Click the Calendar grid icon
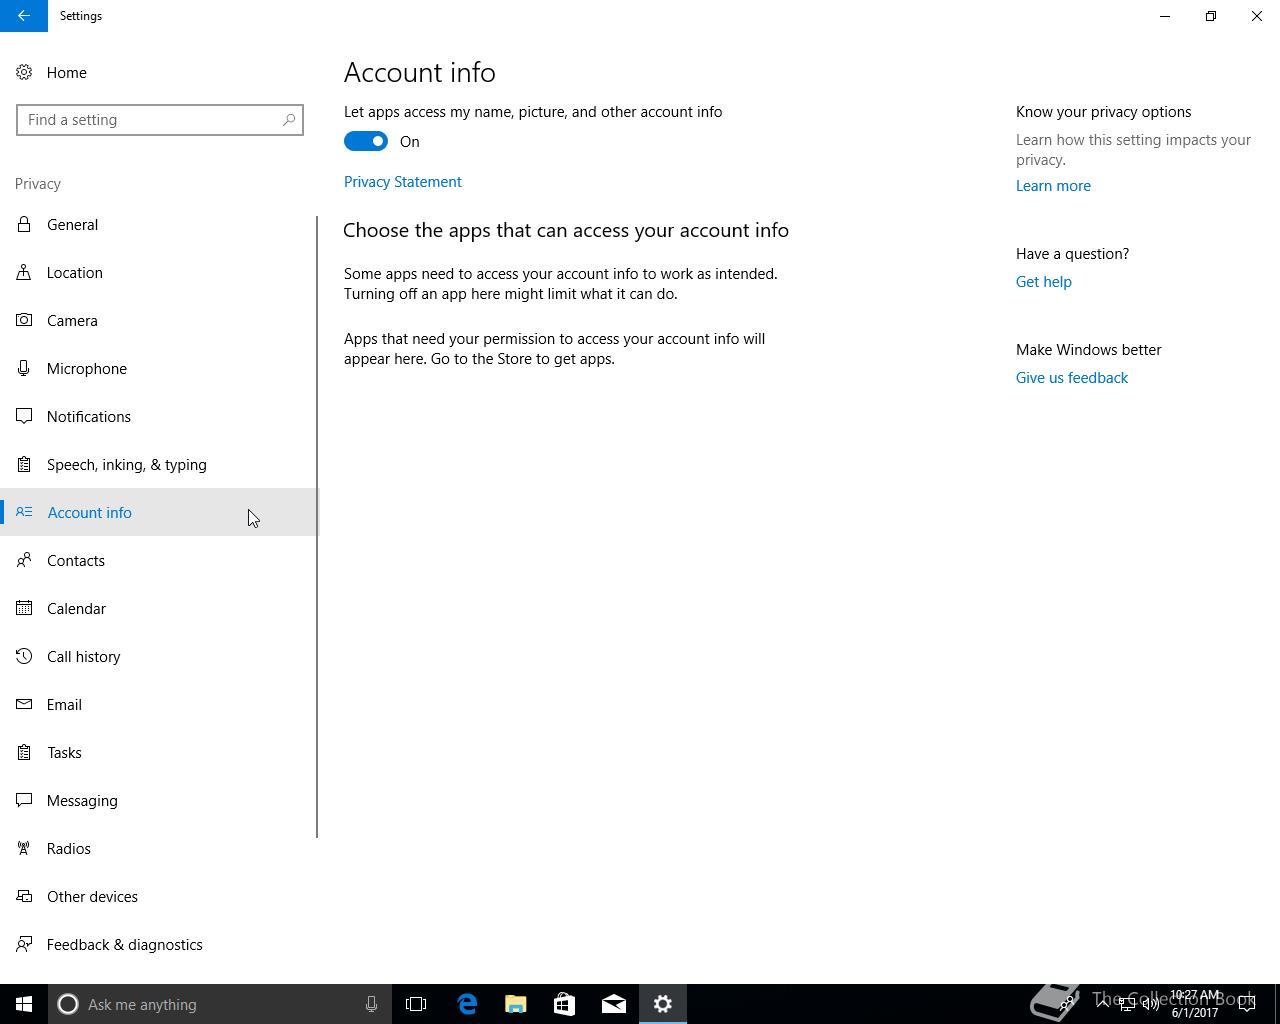The width and height of the screenshot is (1280, 1024). pyautogui.click(x=24, y=609)
